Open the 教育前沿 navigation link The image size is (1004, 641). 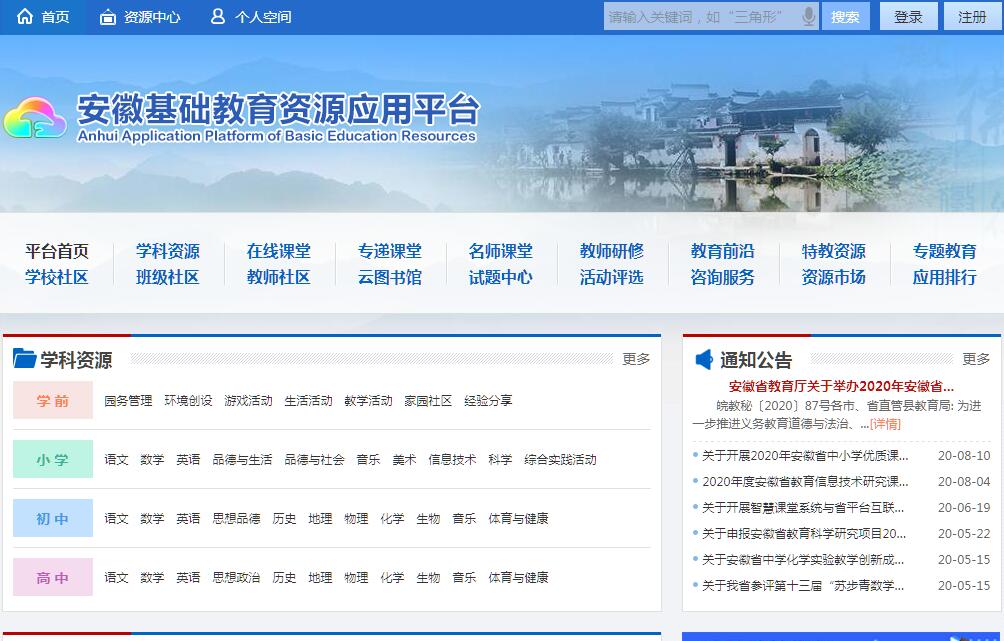point(722,251)
